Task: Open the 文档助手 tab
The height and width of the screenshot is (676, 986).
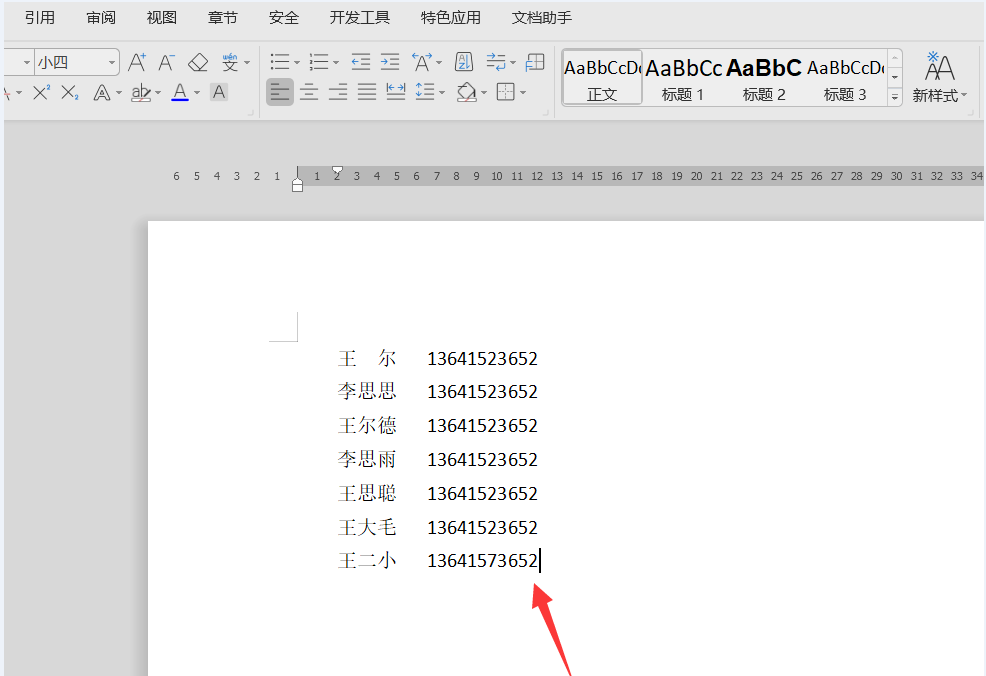Action: click(541, 18)
